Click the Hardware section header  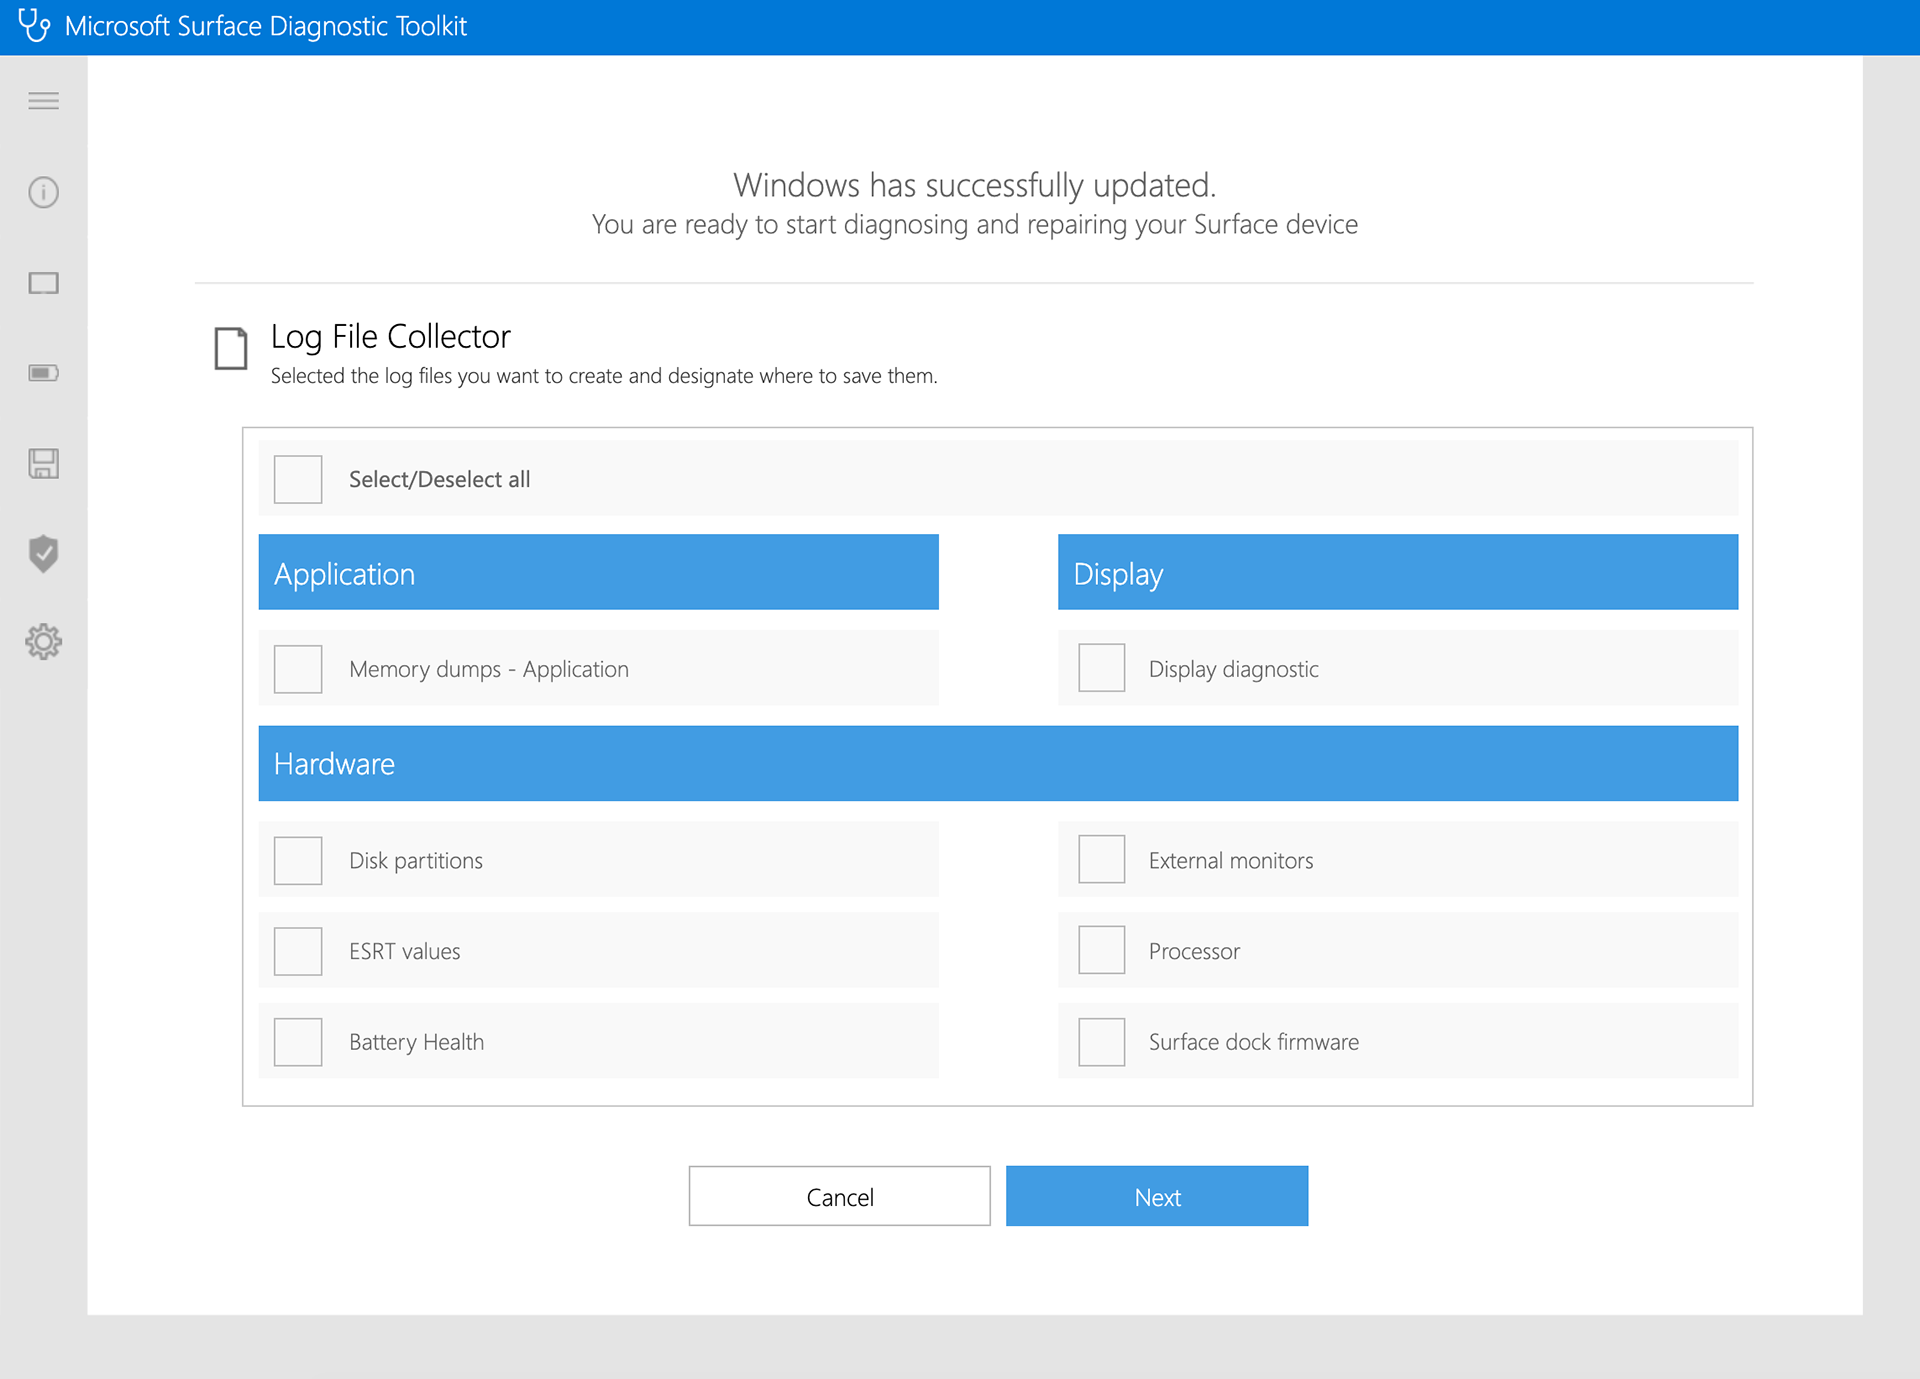click(x=998, y=764)
